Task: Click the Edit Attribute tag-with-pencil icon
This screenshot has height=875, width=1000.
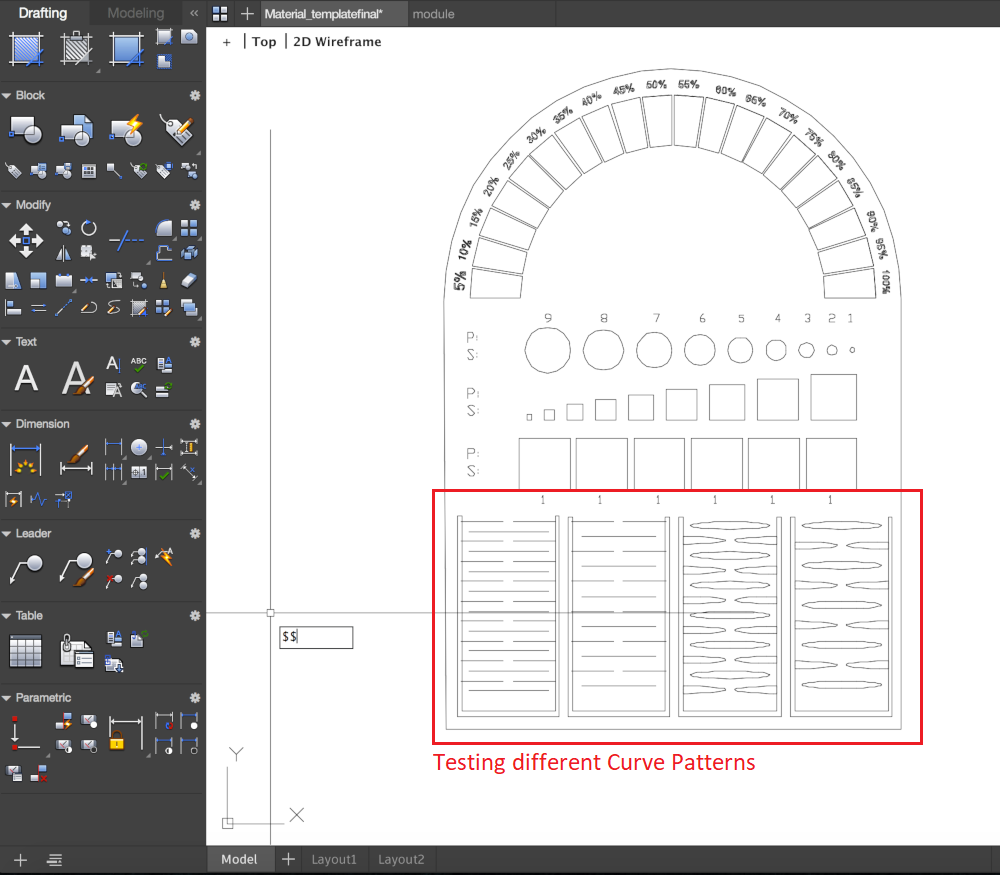Action: coord(177,129)
